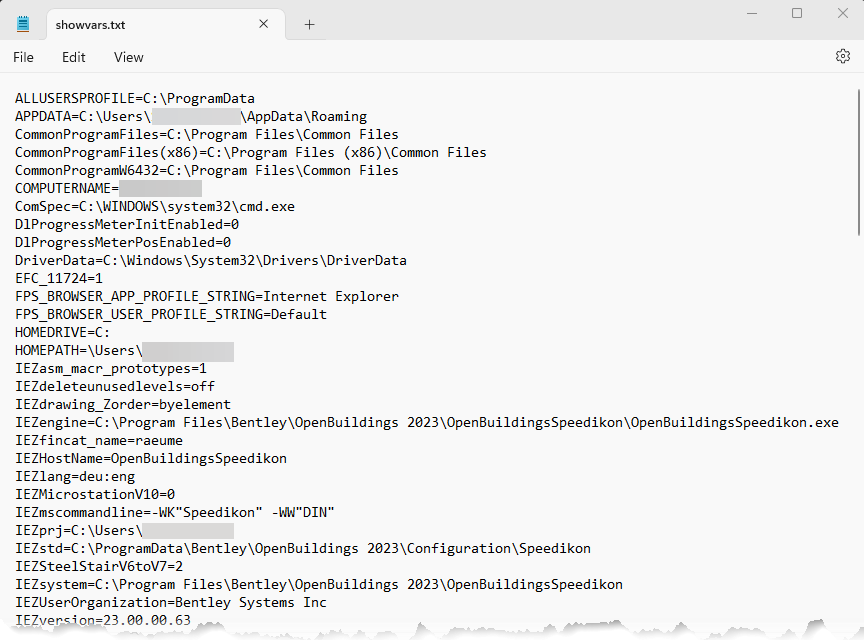Click the IEZsystem line
The height and width of the screenshot is (640, 864).
pyautogui.click(x=318, y=584)
